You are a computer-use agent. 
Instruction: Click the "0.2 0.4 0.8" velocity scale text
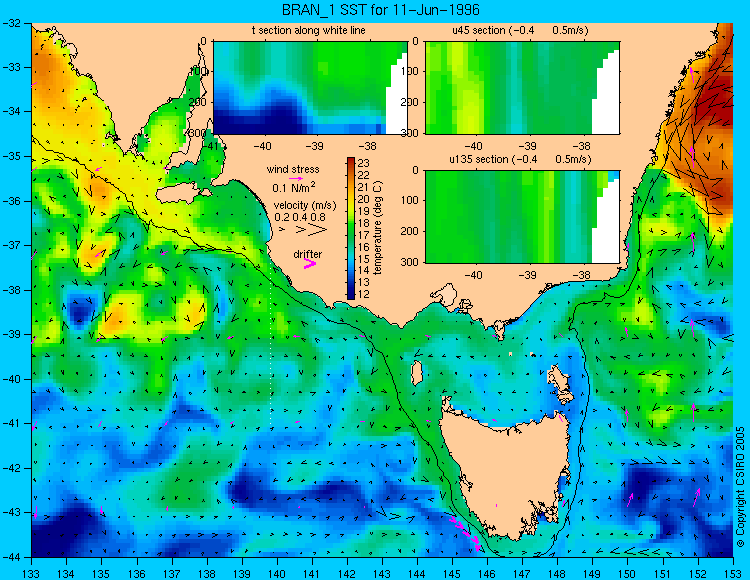300,217
